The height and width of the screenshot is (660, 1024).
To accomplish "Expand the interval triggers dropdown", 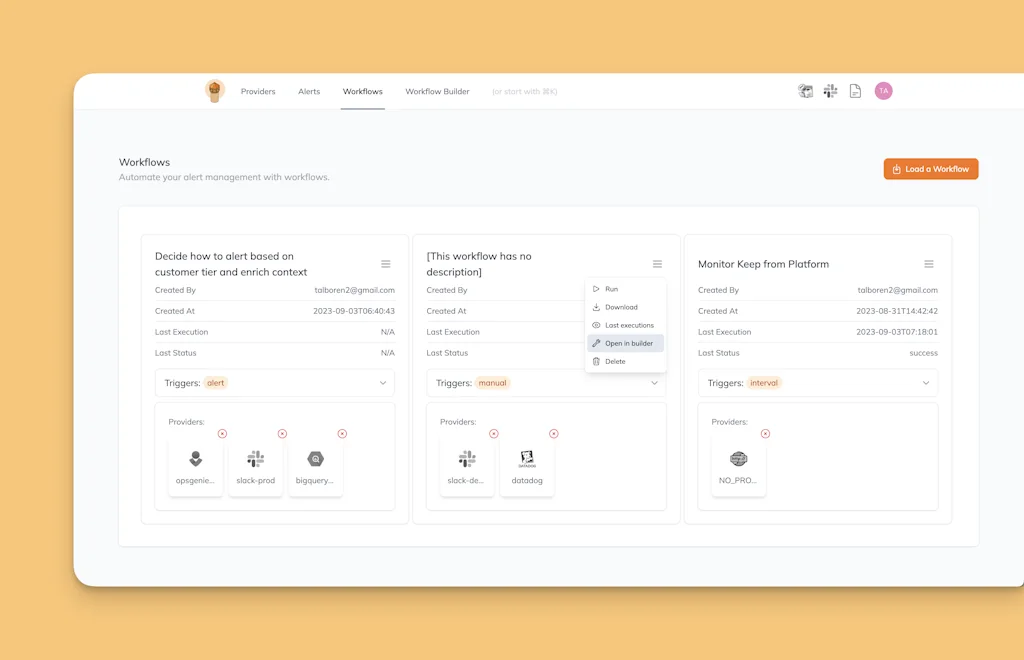I will point(926,383).
